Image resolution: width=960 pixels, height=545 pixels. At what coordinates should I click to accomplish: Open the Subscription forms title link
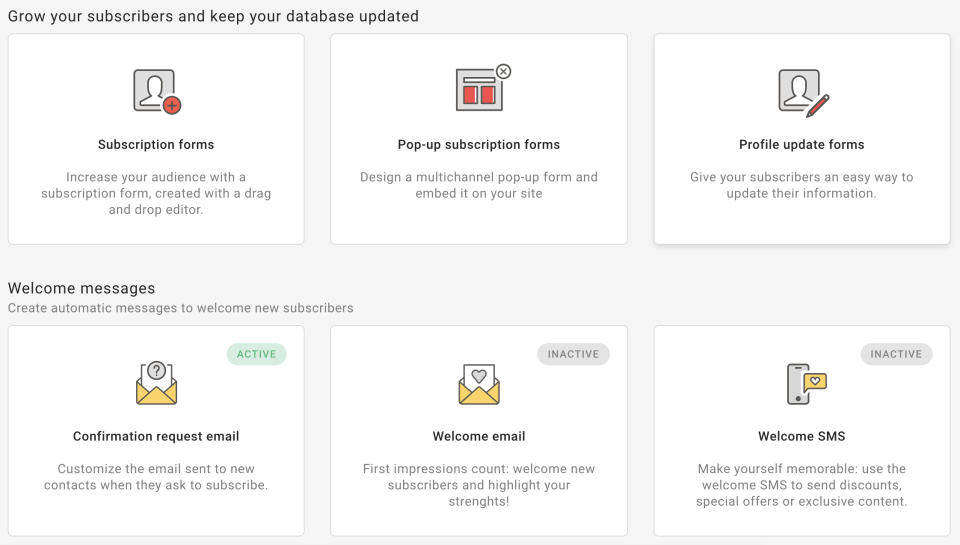[x=156, y=145]
